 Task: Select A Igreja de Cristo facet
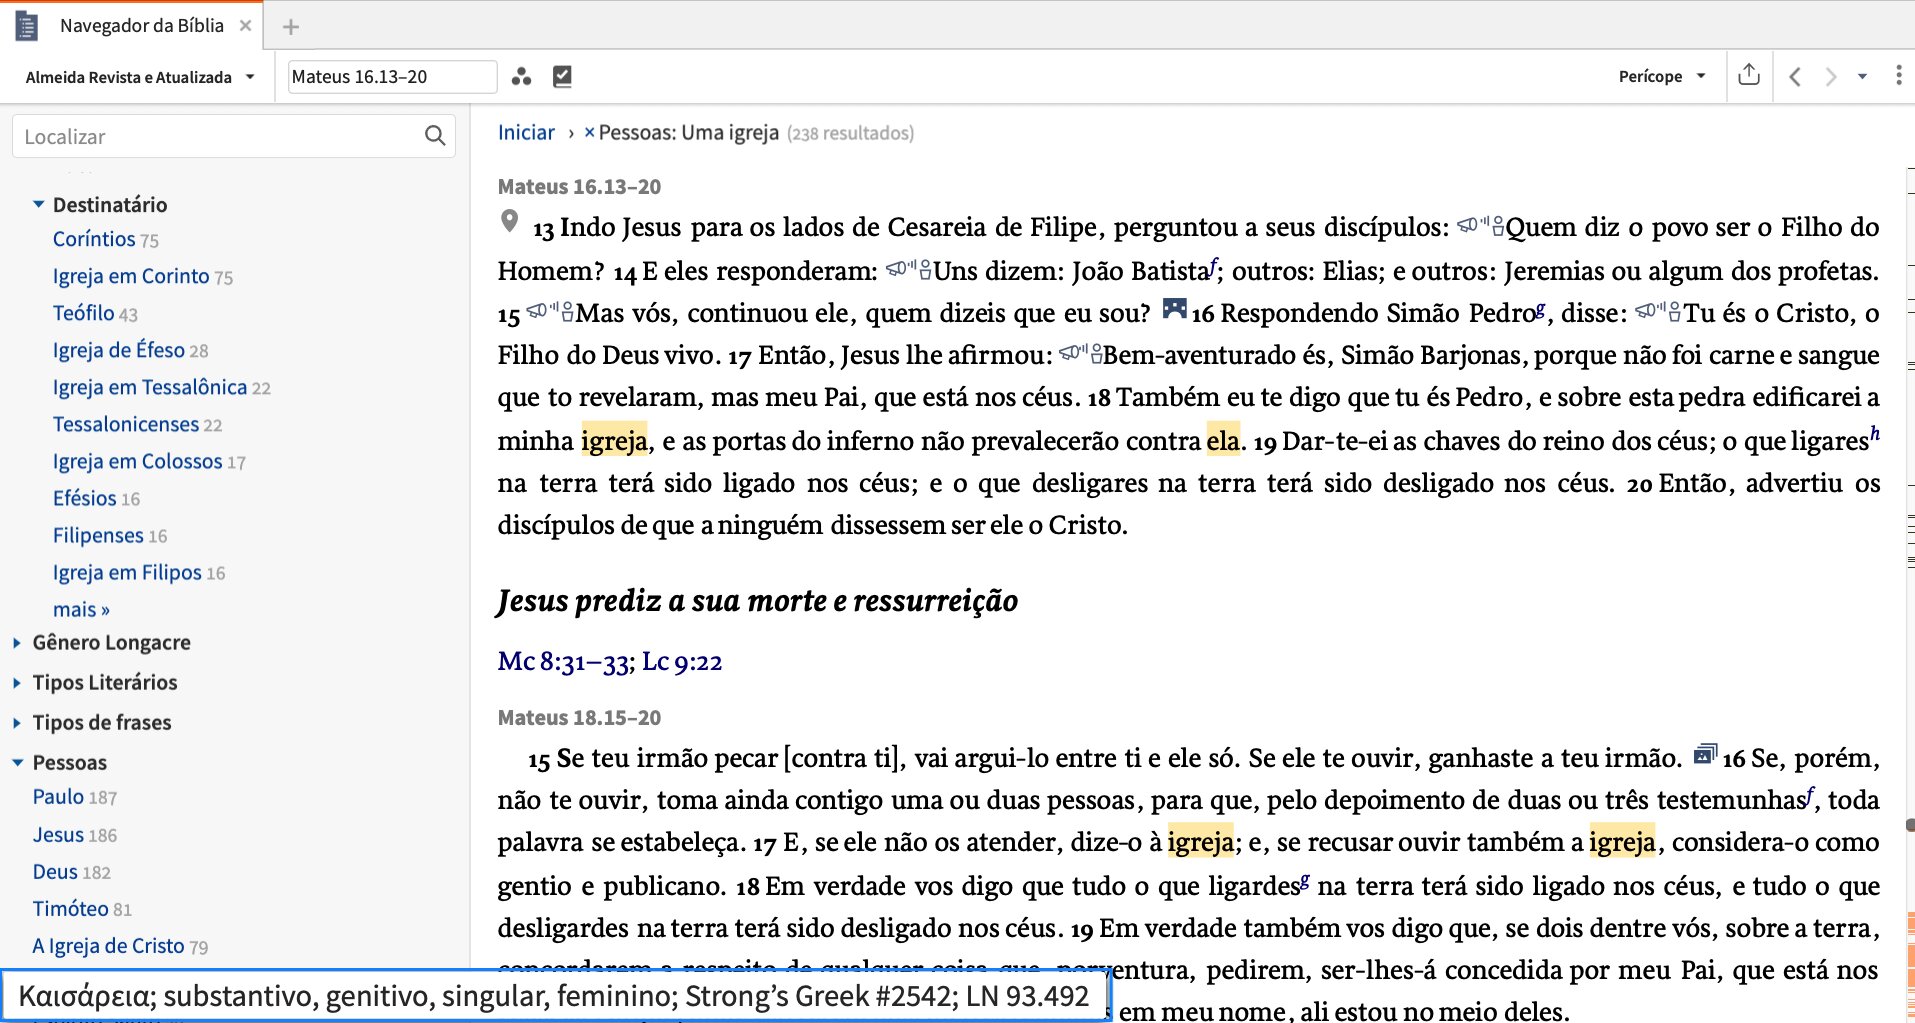[x=108, y=946]
